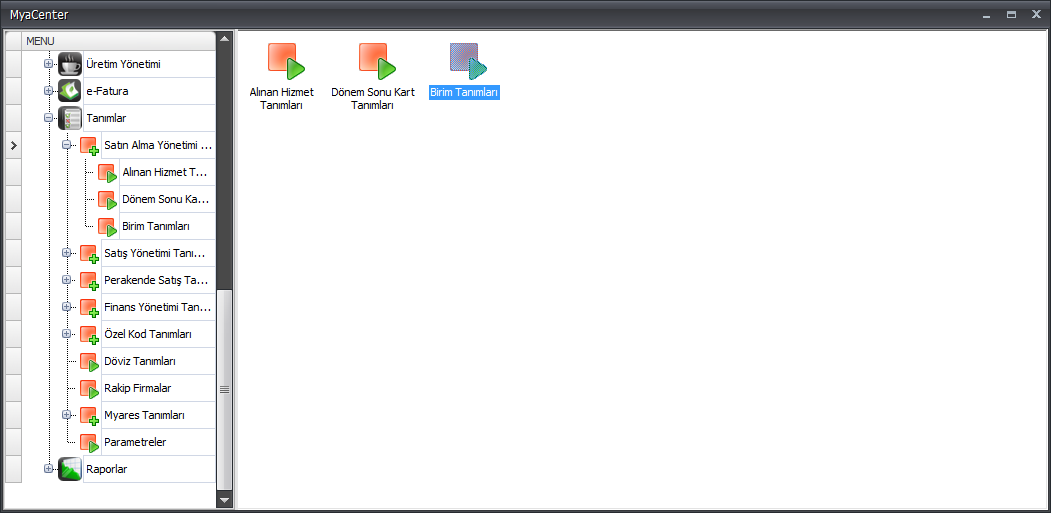Close the MyaCenter window

point(1036,15)
